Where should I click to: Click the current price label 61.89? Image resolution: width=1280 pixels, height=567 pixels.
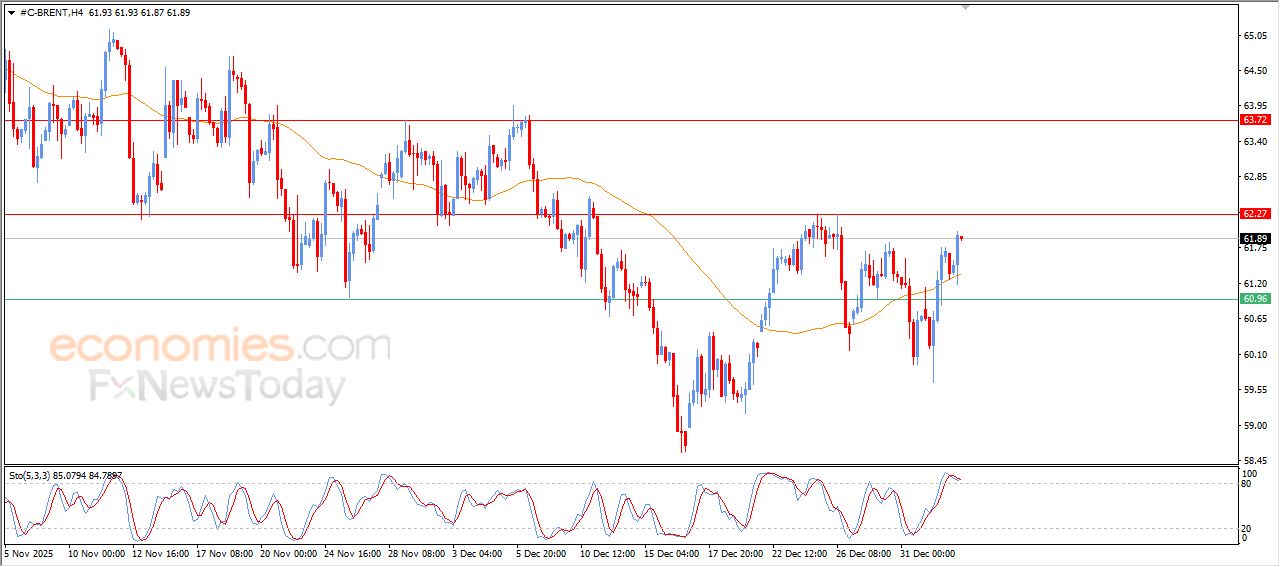tap(1255, 239)
